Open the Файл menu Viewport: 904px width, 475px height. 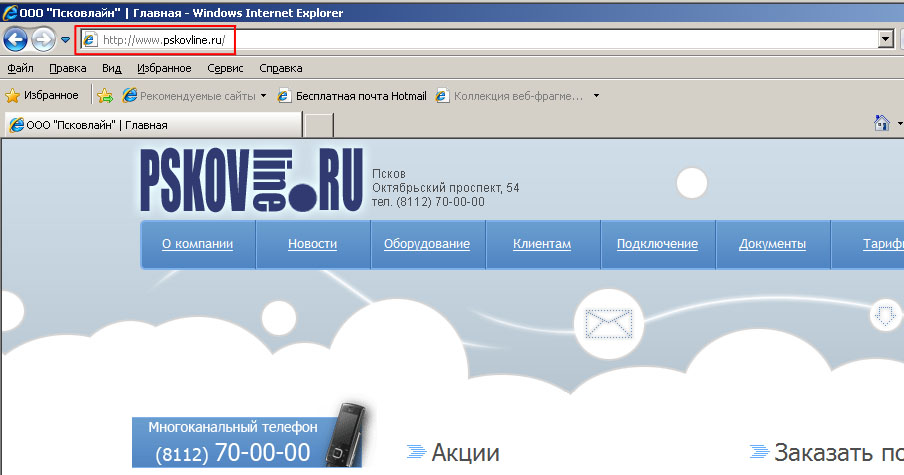pyautogui.click(x=20, y=68)
